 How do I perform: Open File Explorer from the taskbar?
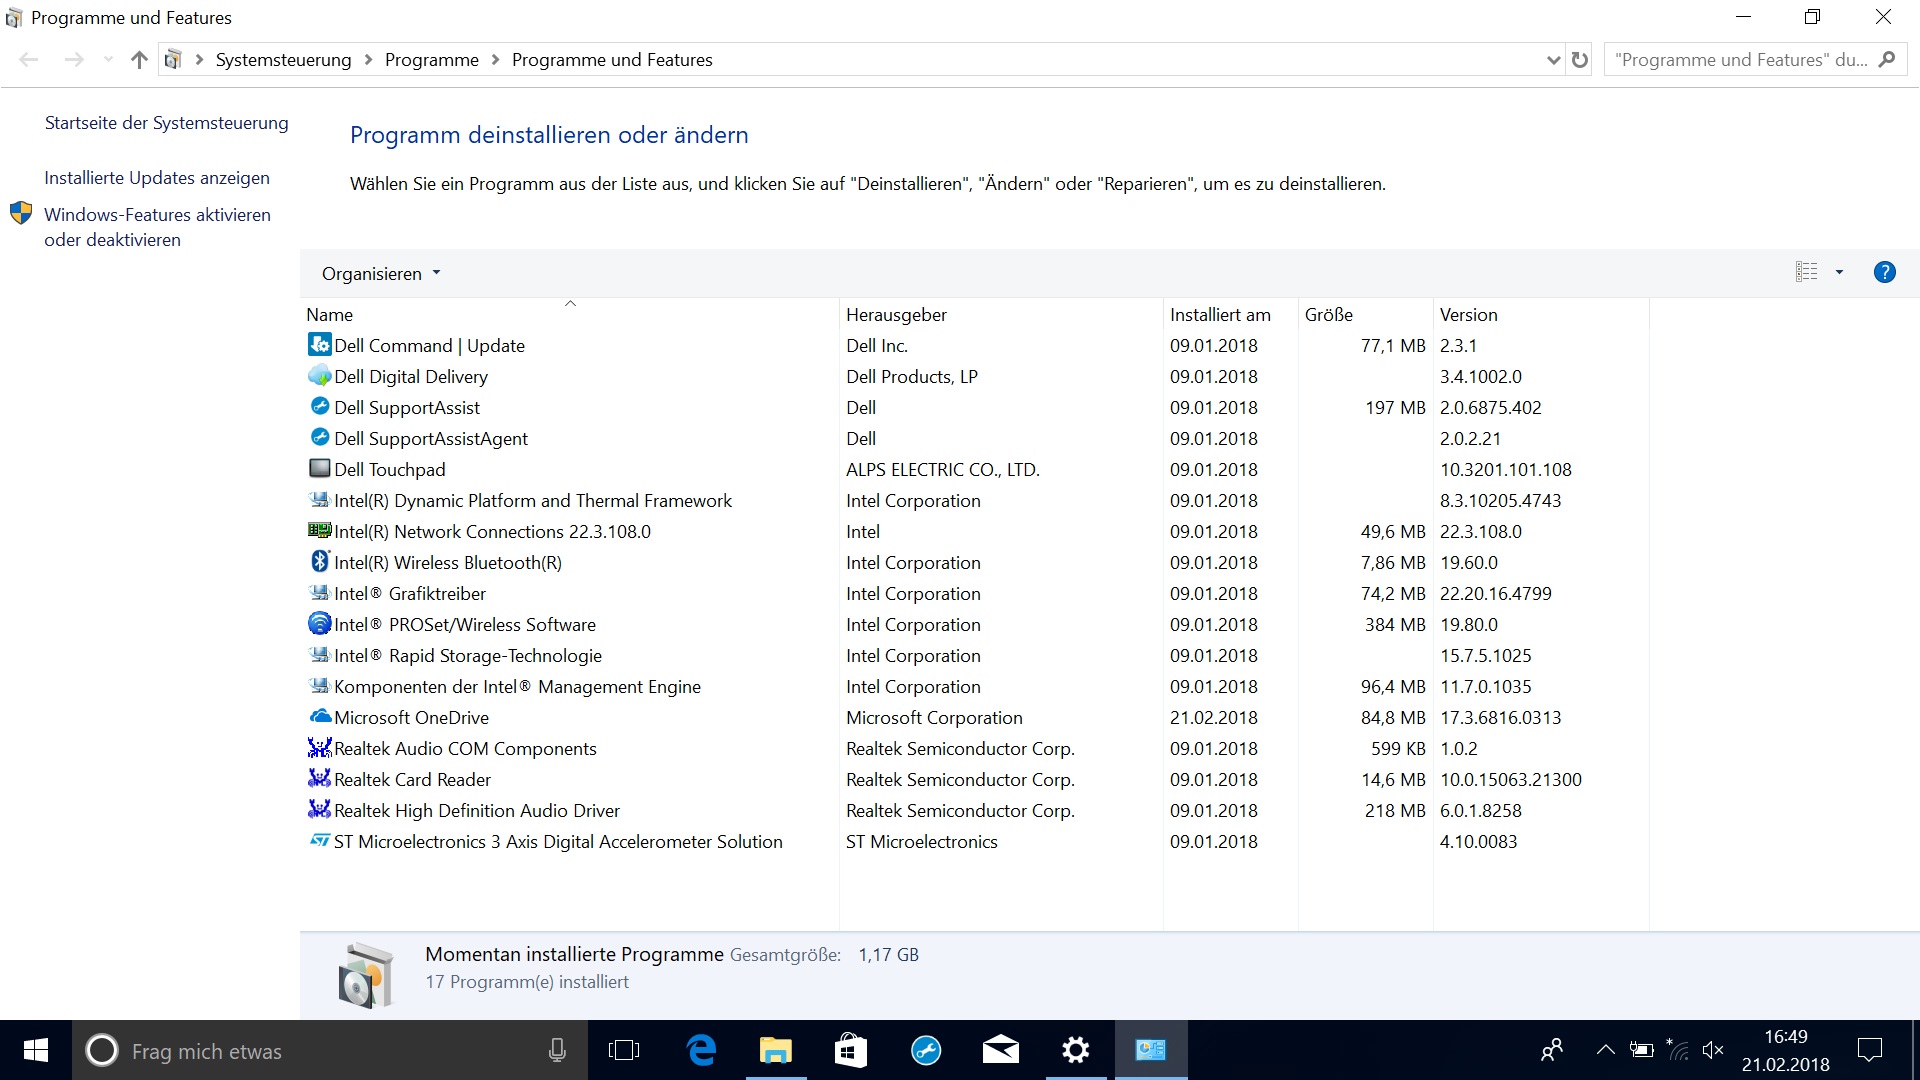click(776, 1050)
